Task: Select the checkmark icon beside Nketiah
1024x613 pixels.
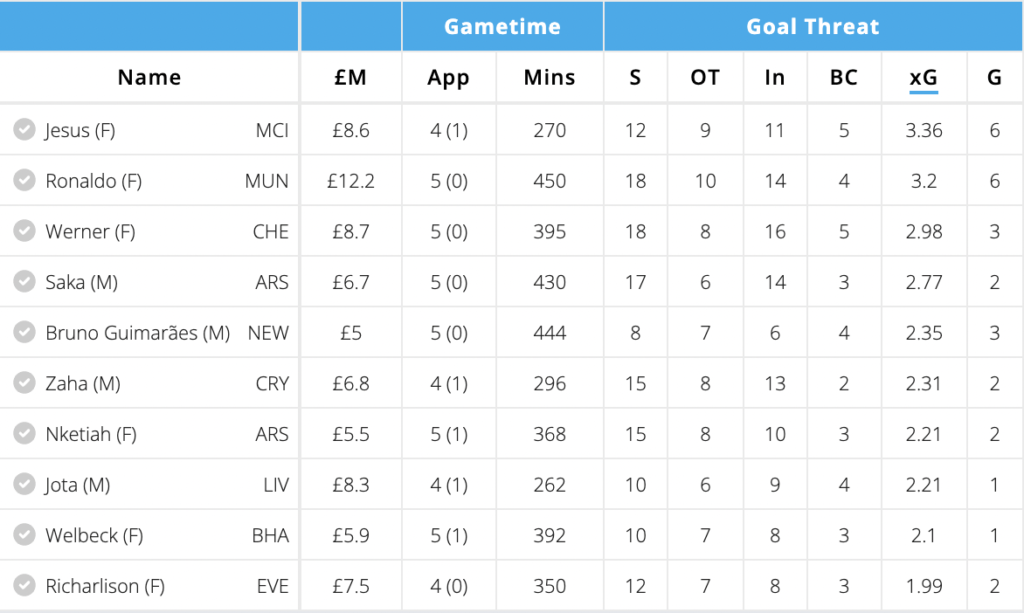Action: pos(24,434)
